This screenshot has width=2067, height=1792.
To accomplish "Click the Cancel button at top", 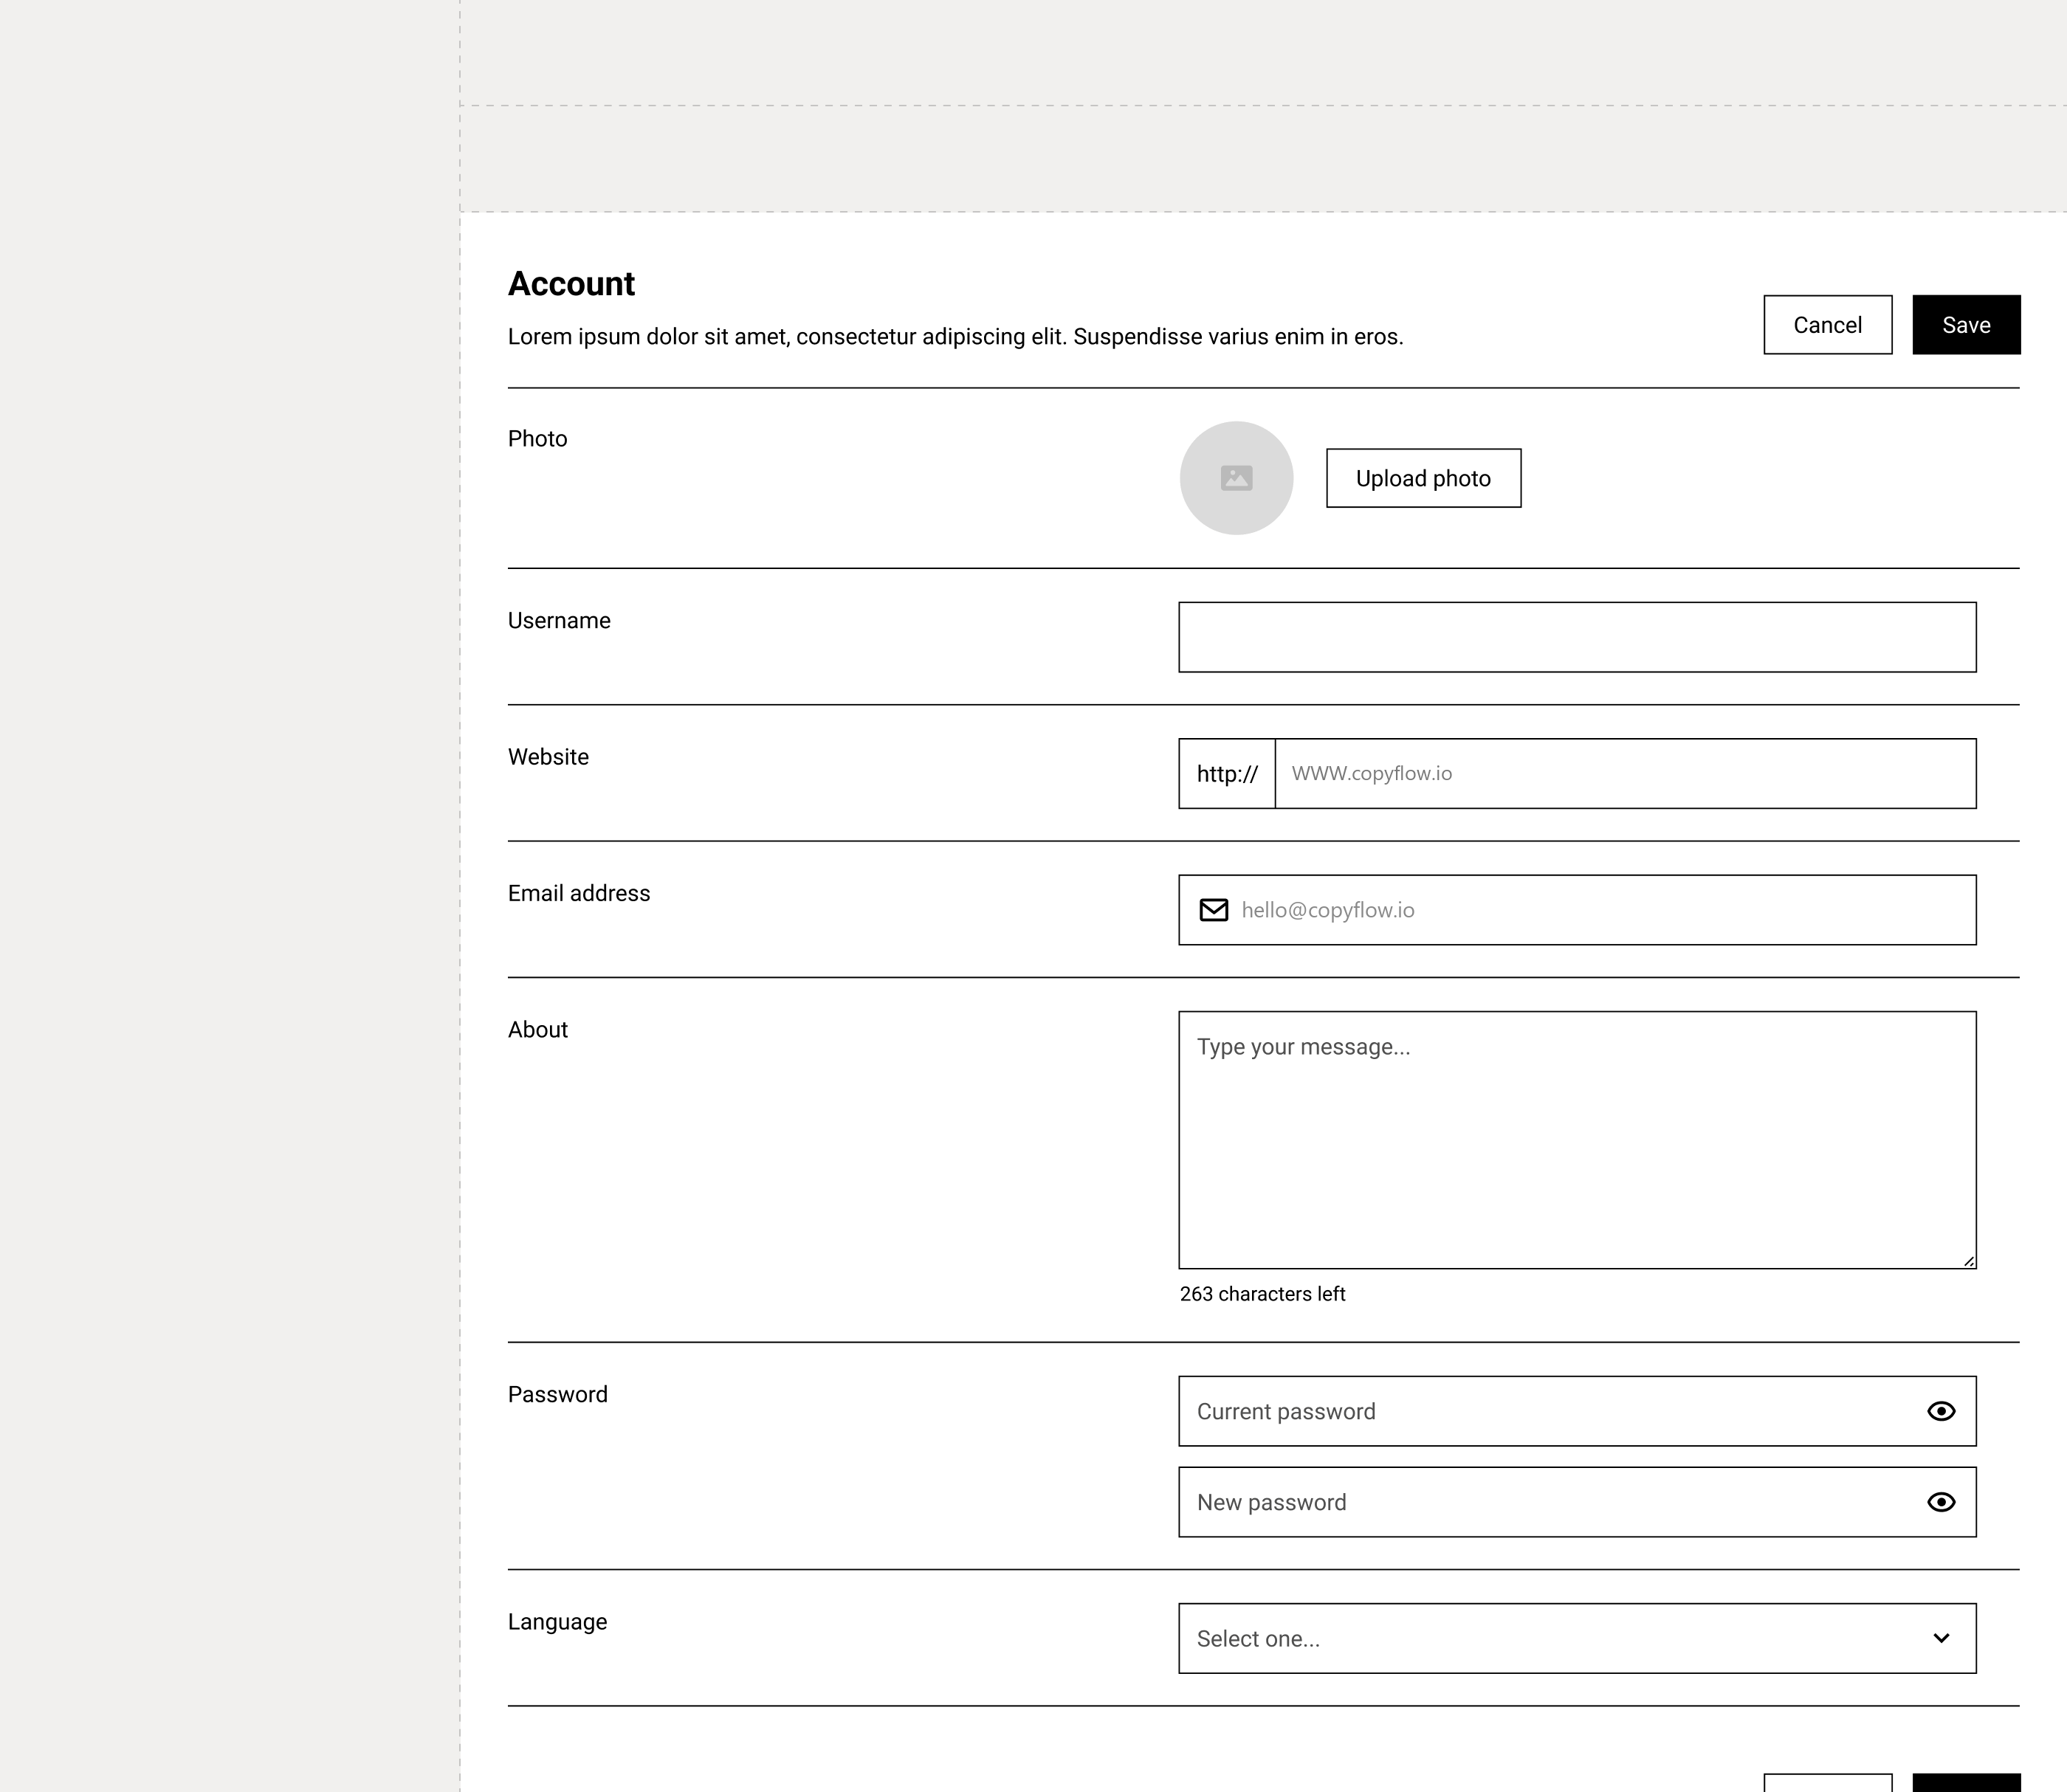I will tap(1827, 325).
